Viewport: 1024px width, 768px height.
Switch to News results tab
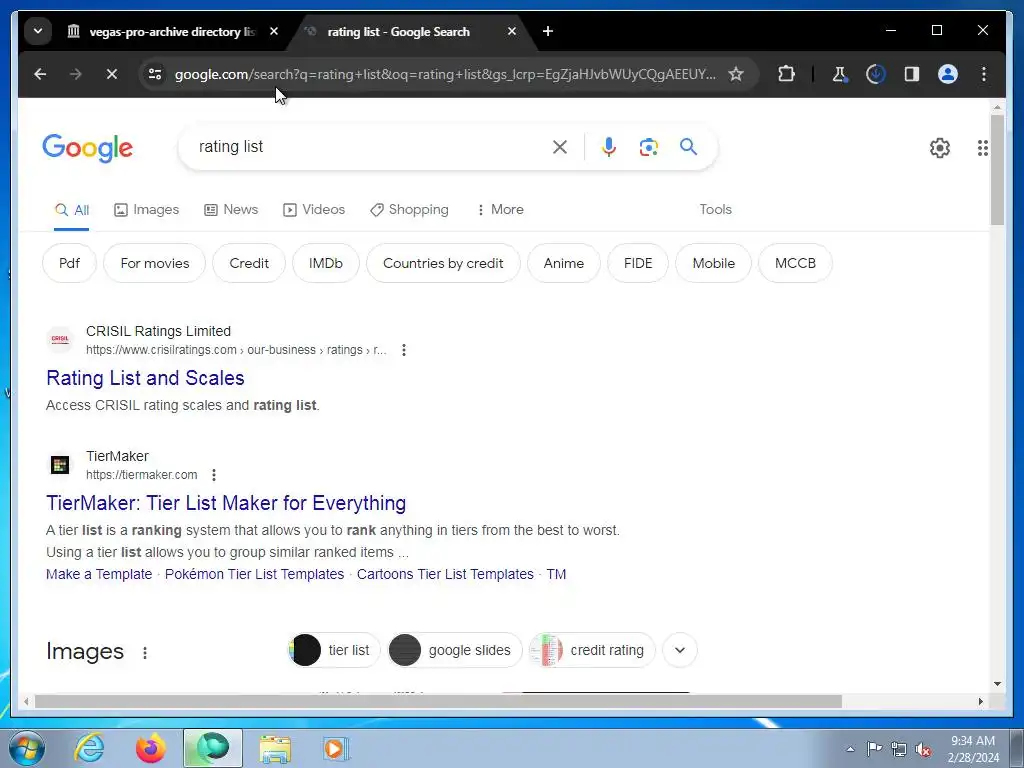(x=231, y=210)
